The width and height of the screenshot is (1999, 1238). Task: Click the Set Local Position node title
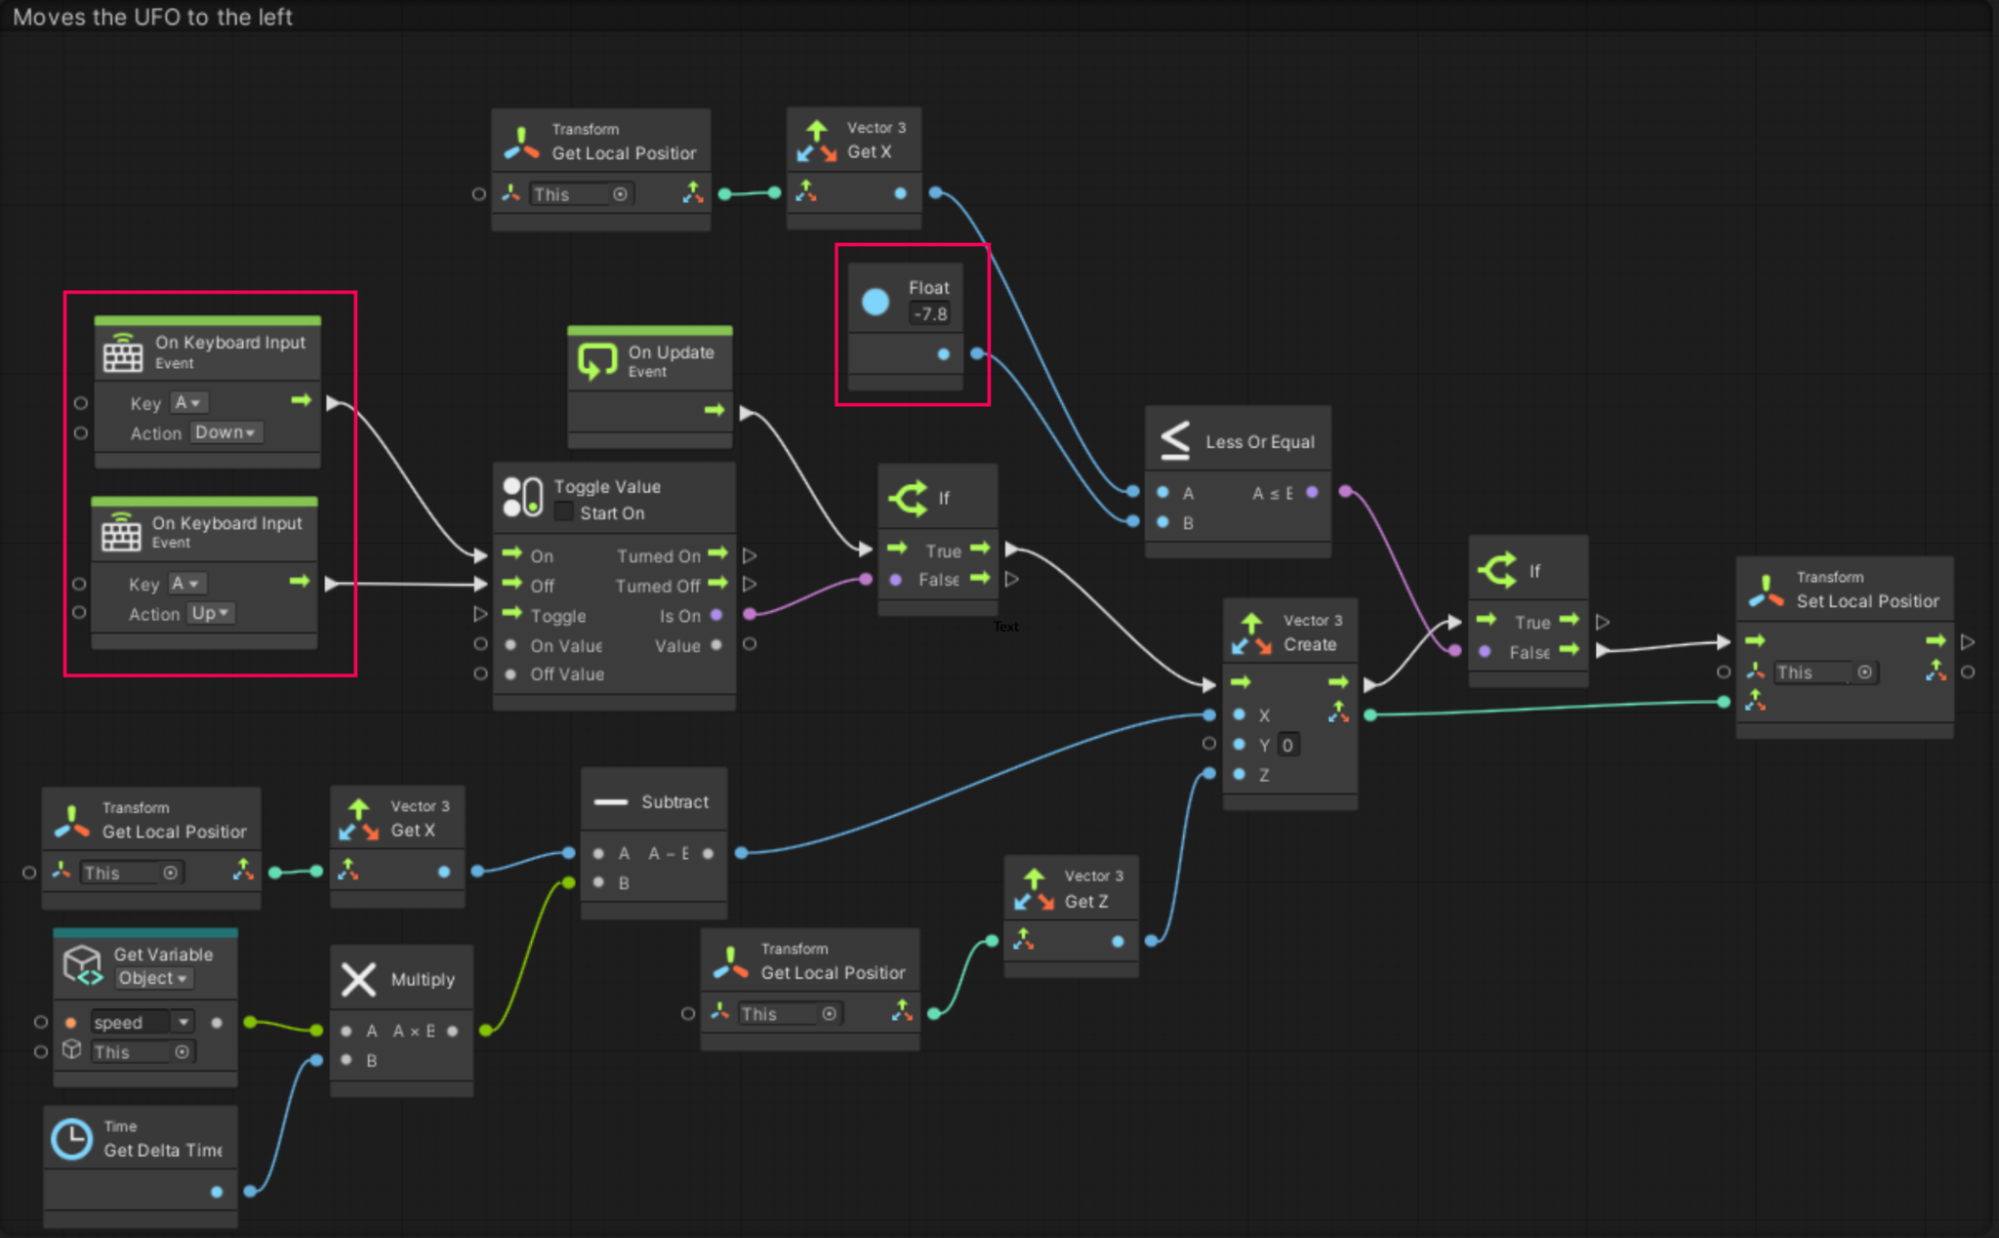(1866, 601)
